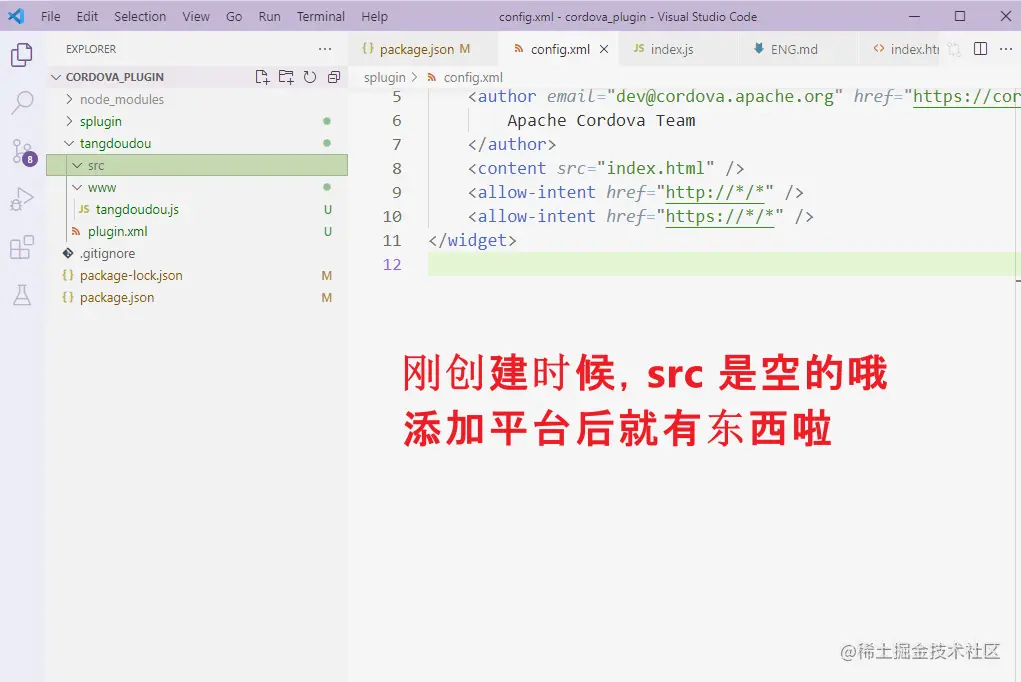The image size is (1021, 682).
Task: Click the VS Code logo icon
Action: [x=16, y=16]
